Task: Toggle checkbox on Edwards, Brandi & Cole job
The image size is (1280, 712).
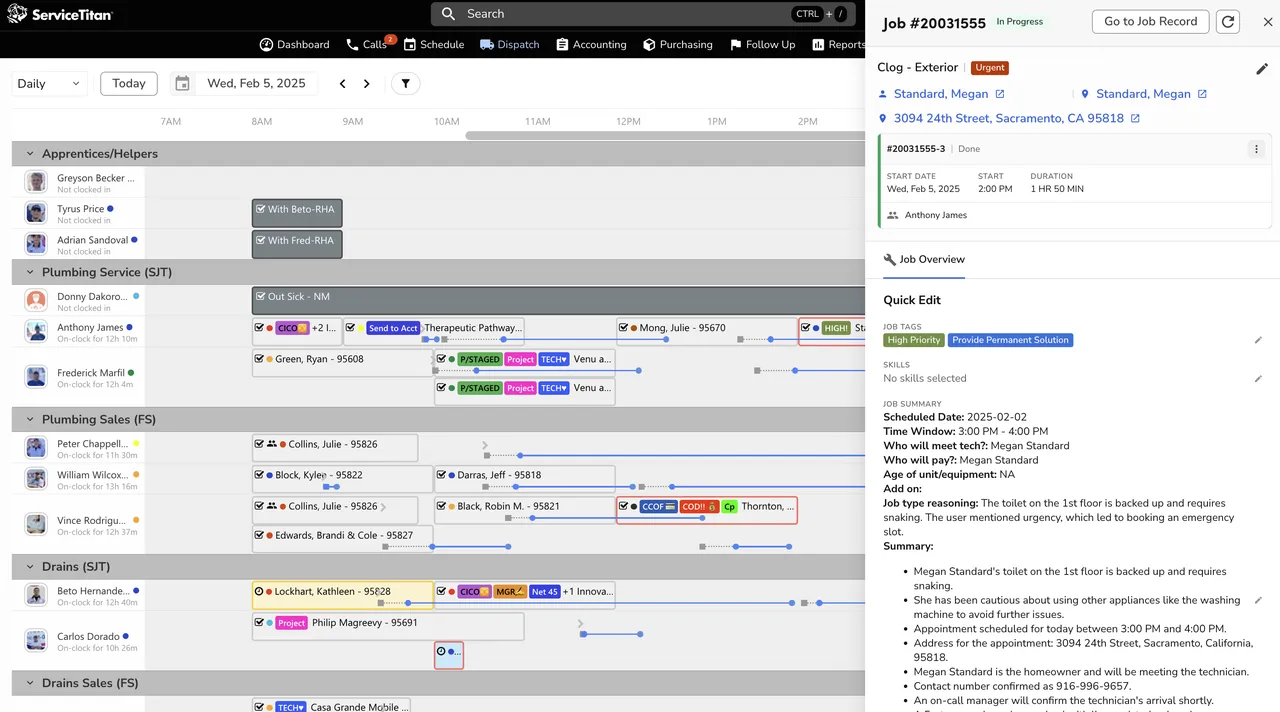Action: (260, 535)
